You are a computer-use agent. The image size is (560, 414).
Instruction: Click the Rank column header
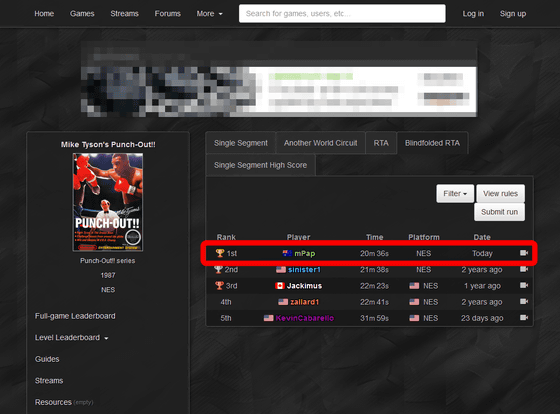click(226, 237)
